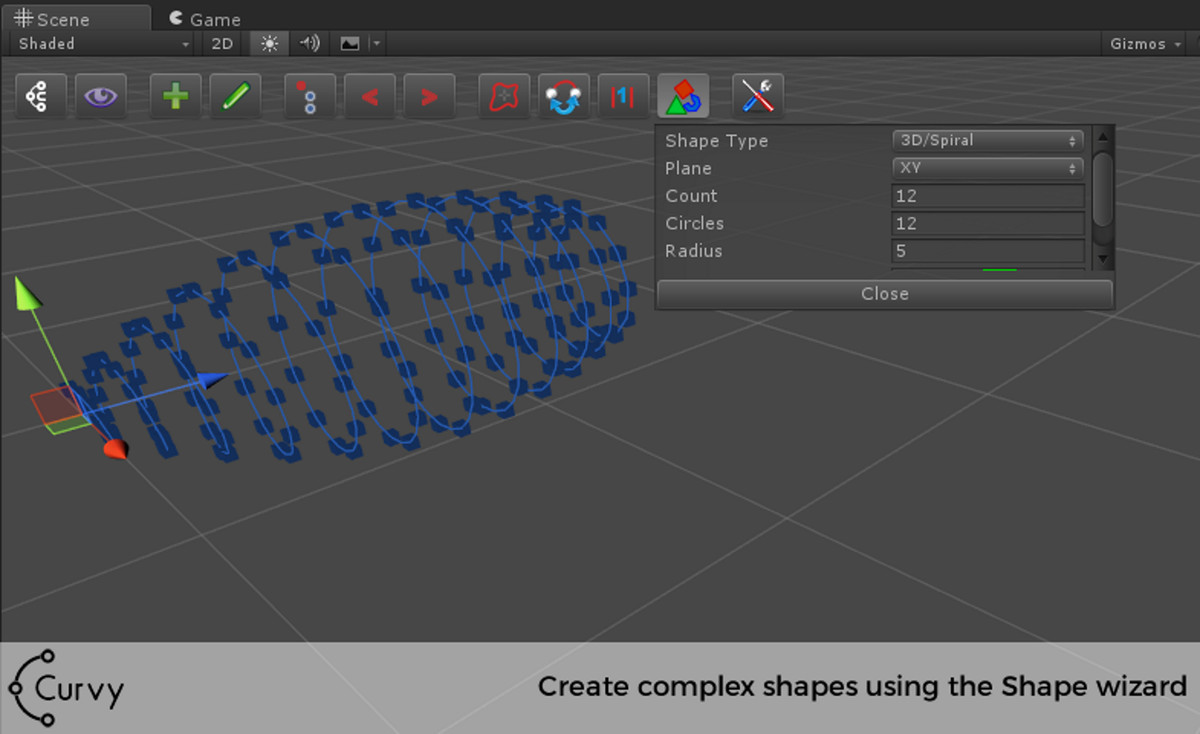Viewport: 1200px width, 734px height.
Task: Click the green plus add button
Action: point(175,97)
